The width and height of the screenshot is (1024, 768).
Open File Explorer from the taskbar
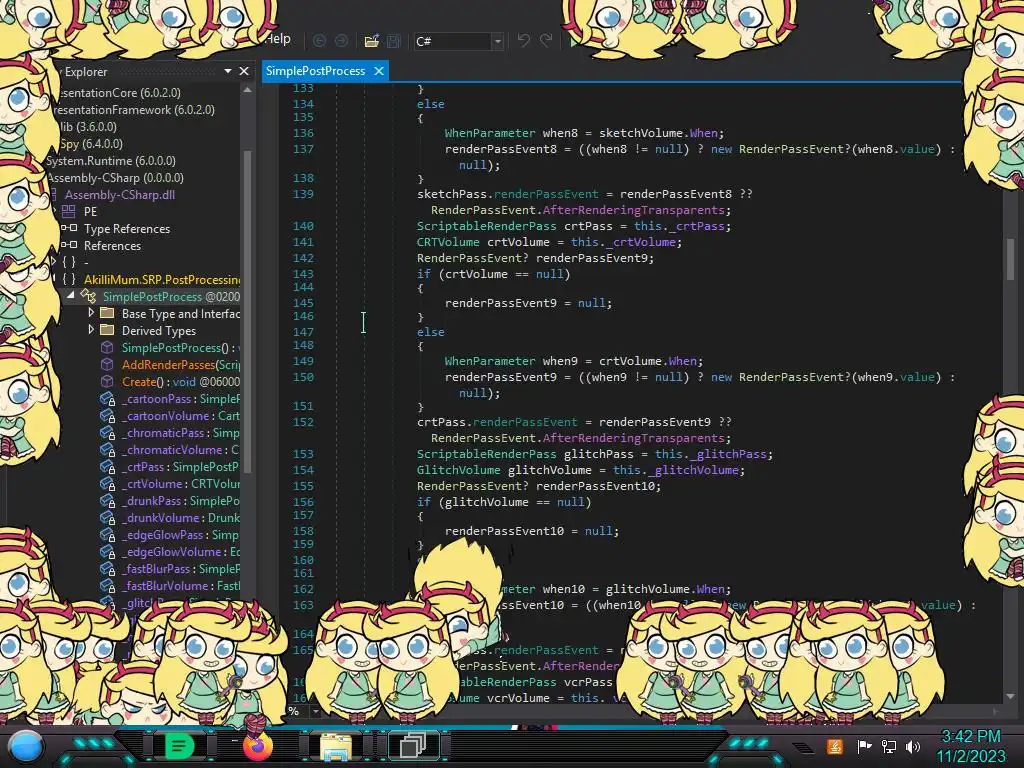point(335,746)
